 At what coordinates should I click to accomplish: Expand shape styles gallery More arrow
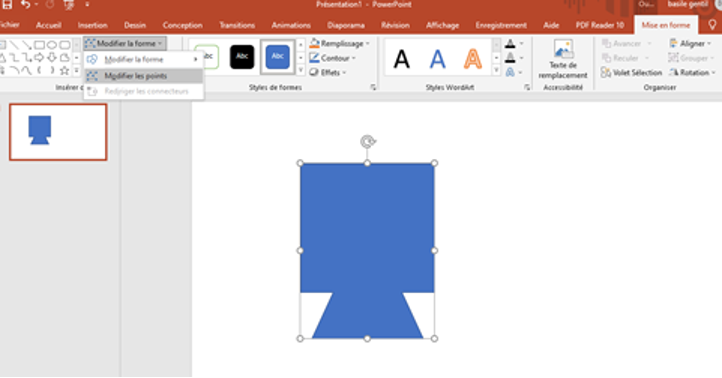(301, 70)
